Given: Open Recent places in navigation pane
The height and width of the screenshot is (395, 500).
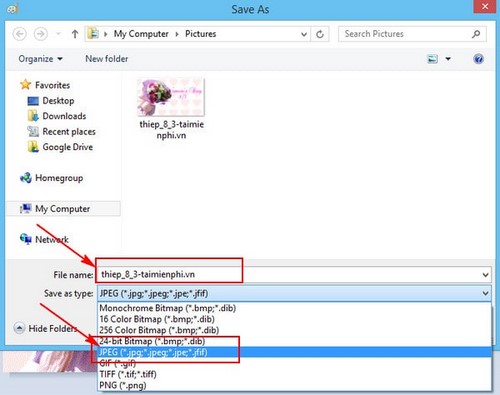Looking at the screenshot, I should pos(69,131).
